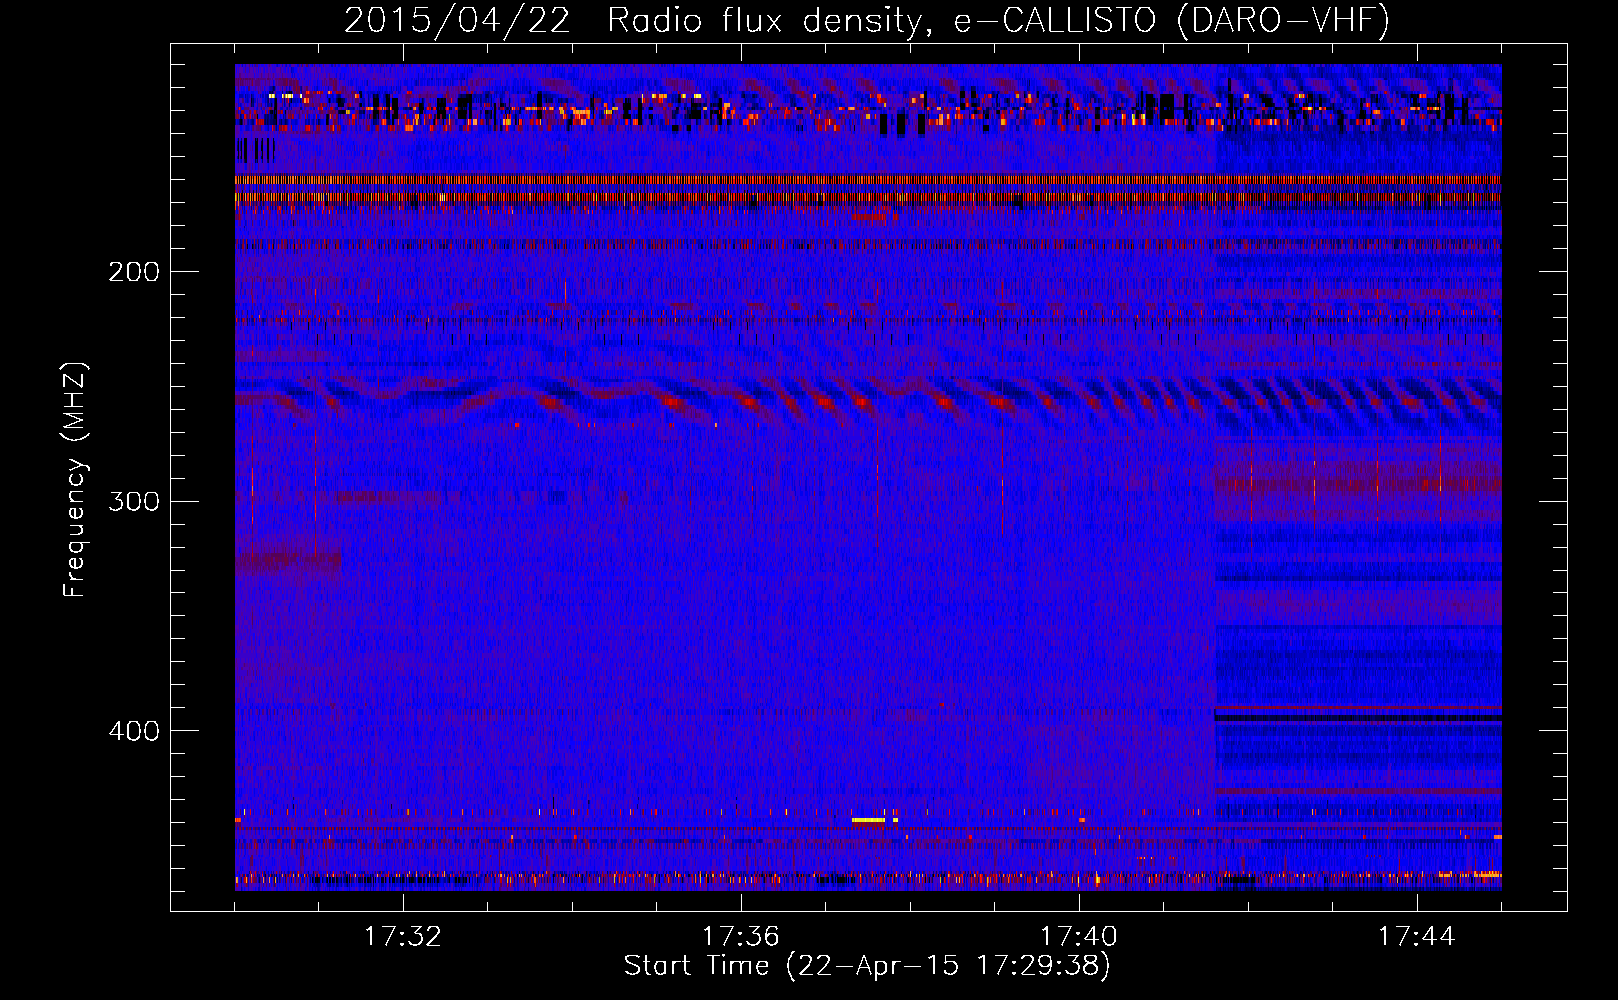Click the plot title "2015/04/22 Radio flux density, e-CALLISTO (DARO-VHF)"
The width and height of the screenshot is (1618, 1000).
click(867, 20)
